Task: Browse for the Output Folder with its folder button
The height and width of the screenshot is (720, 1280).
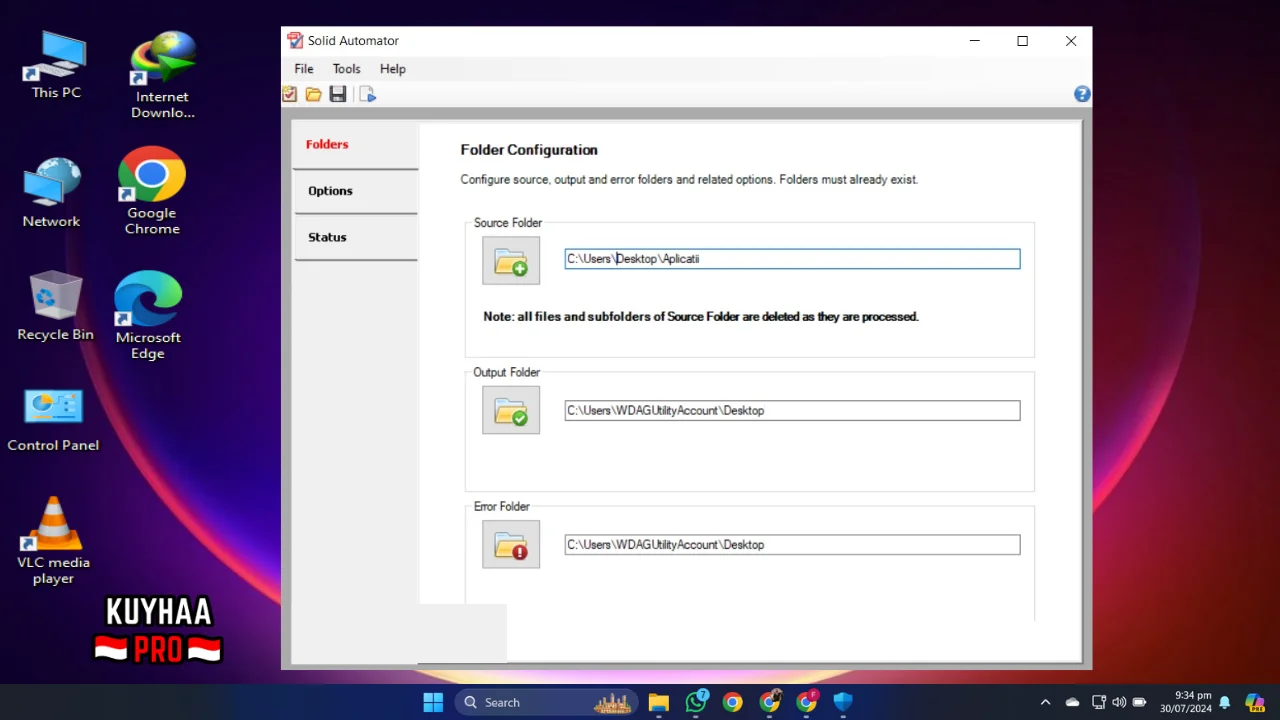Action: tap(511, 410)
